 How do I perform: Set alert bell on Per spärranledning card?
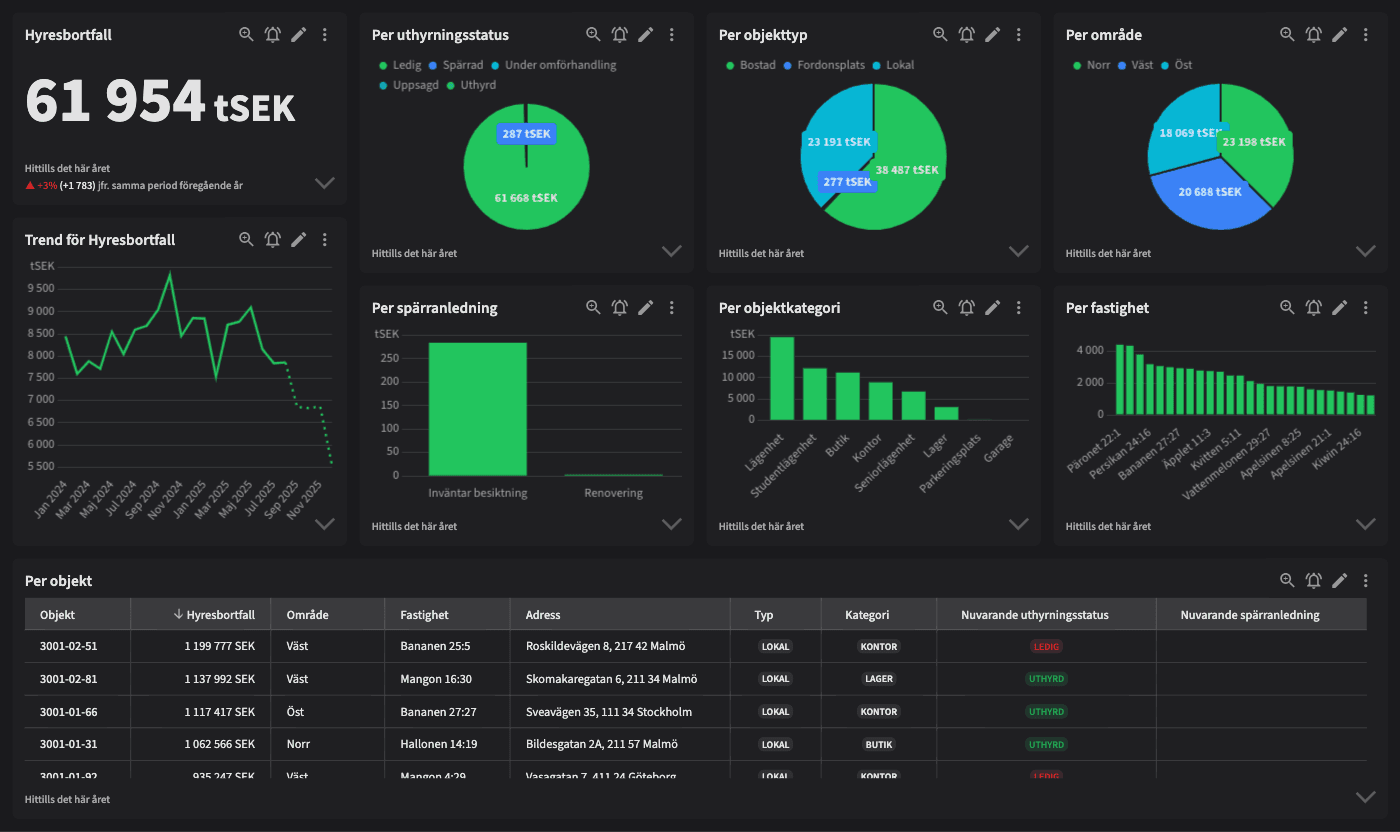click(620, 307)
